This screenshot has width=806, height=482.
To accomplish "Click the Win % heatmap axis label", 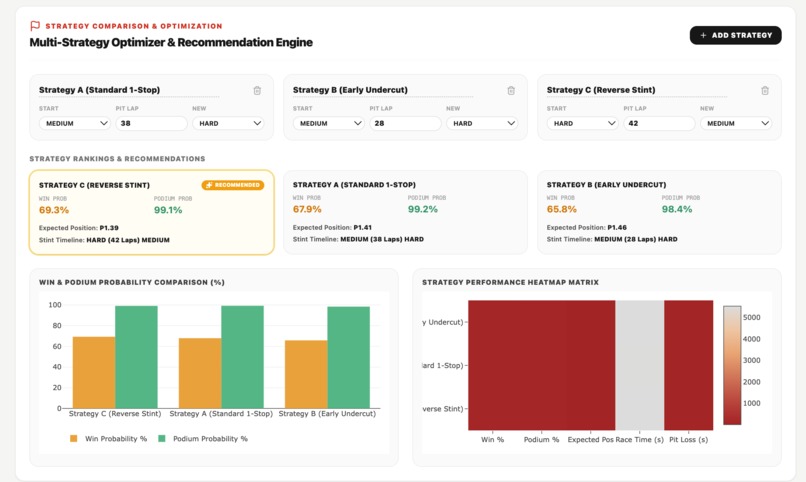I will 492,440.
